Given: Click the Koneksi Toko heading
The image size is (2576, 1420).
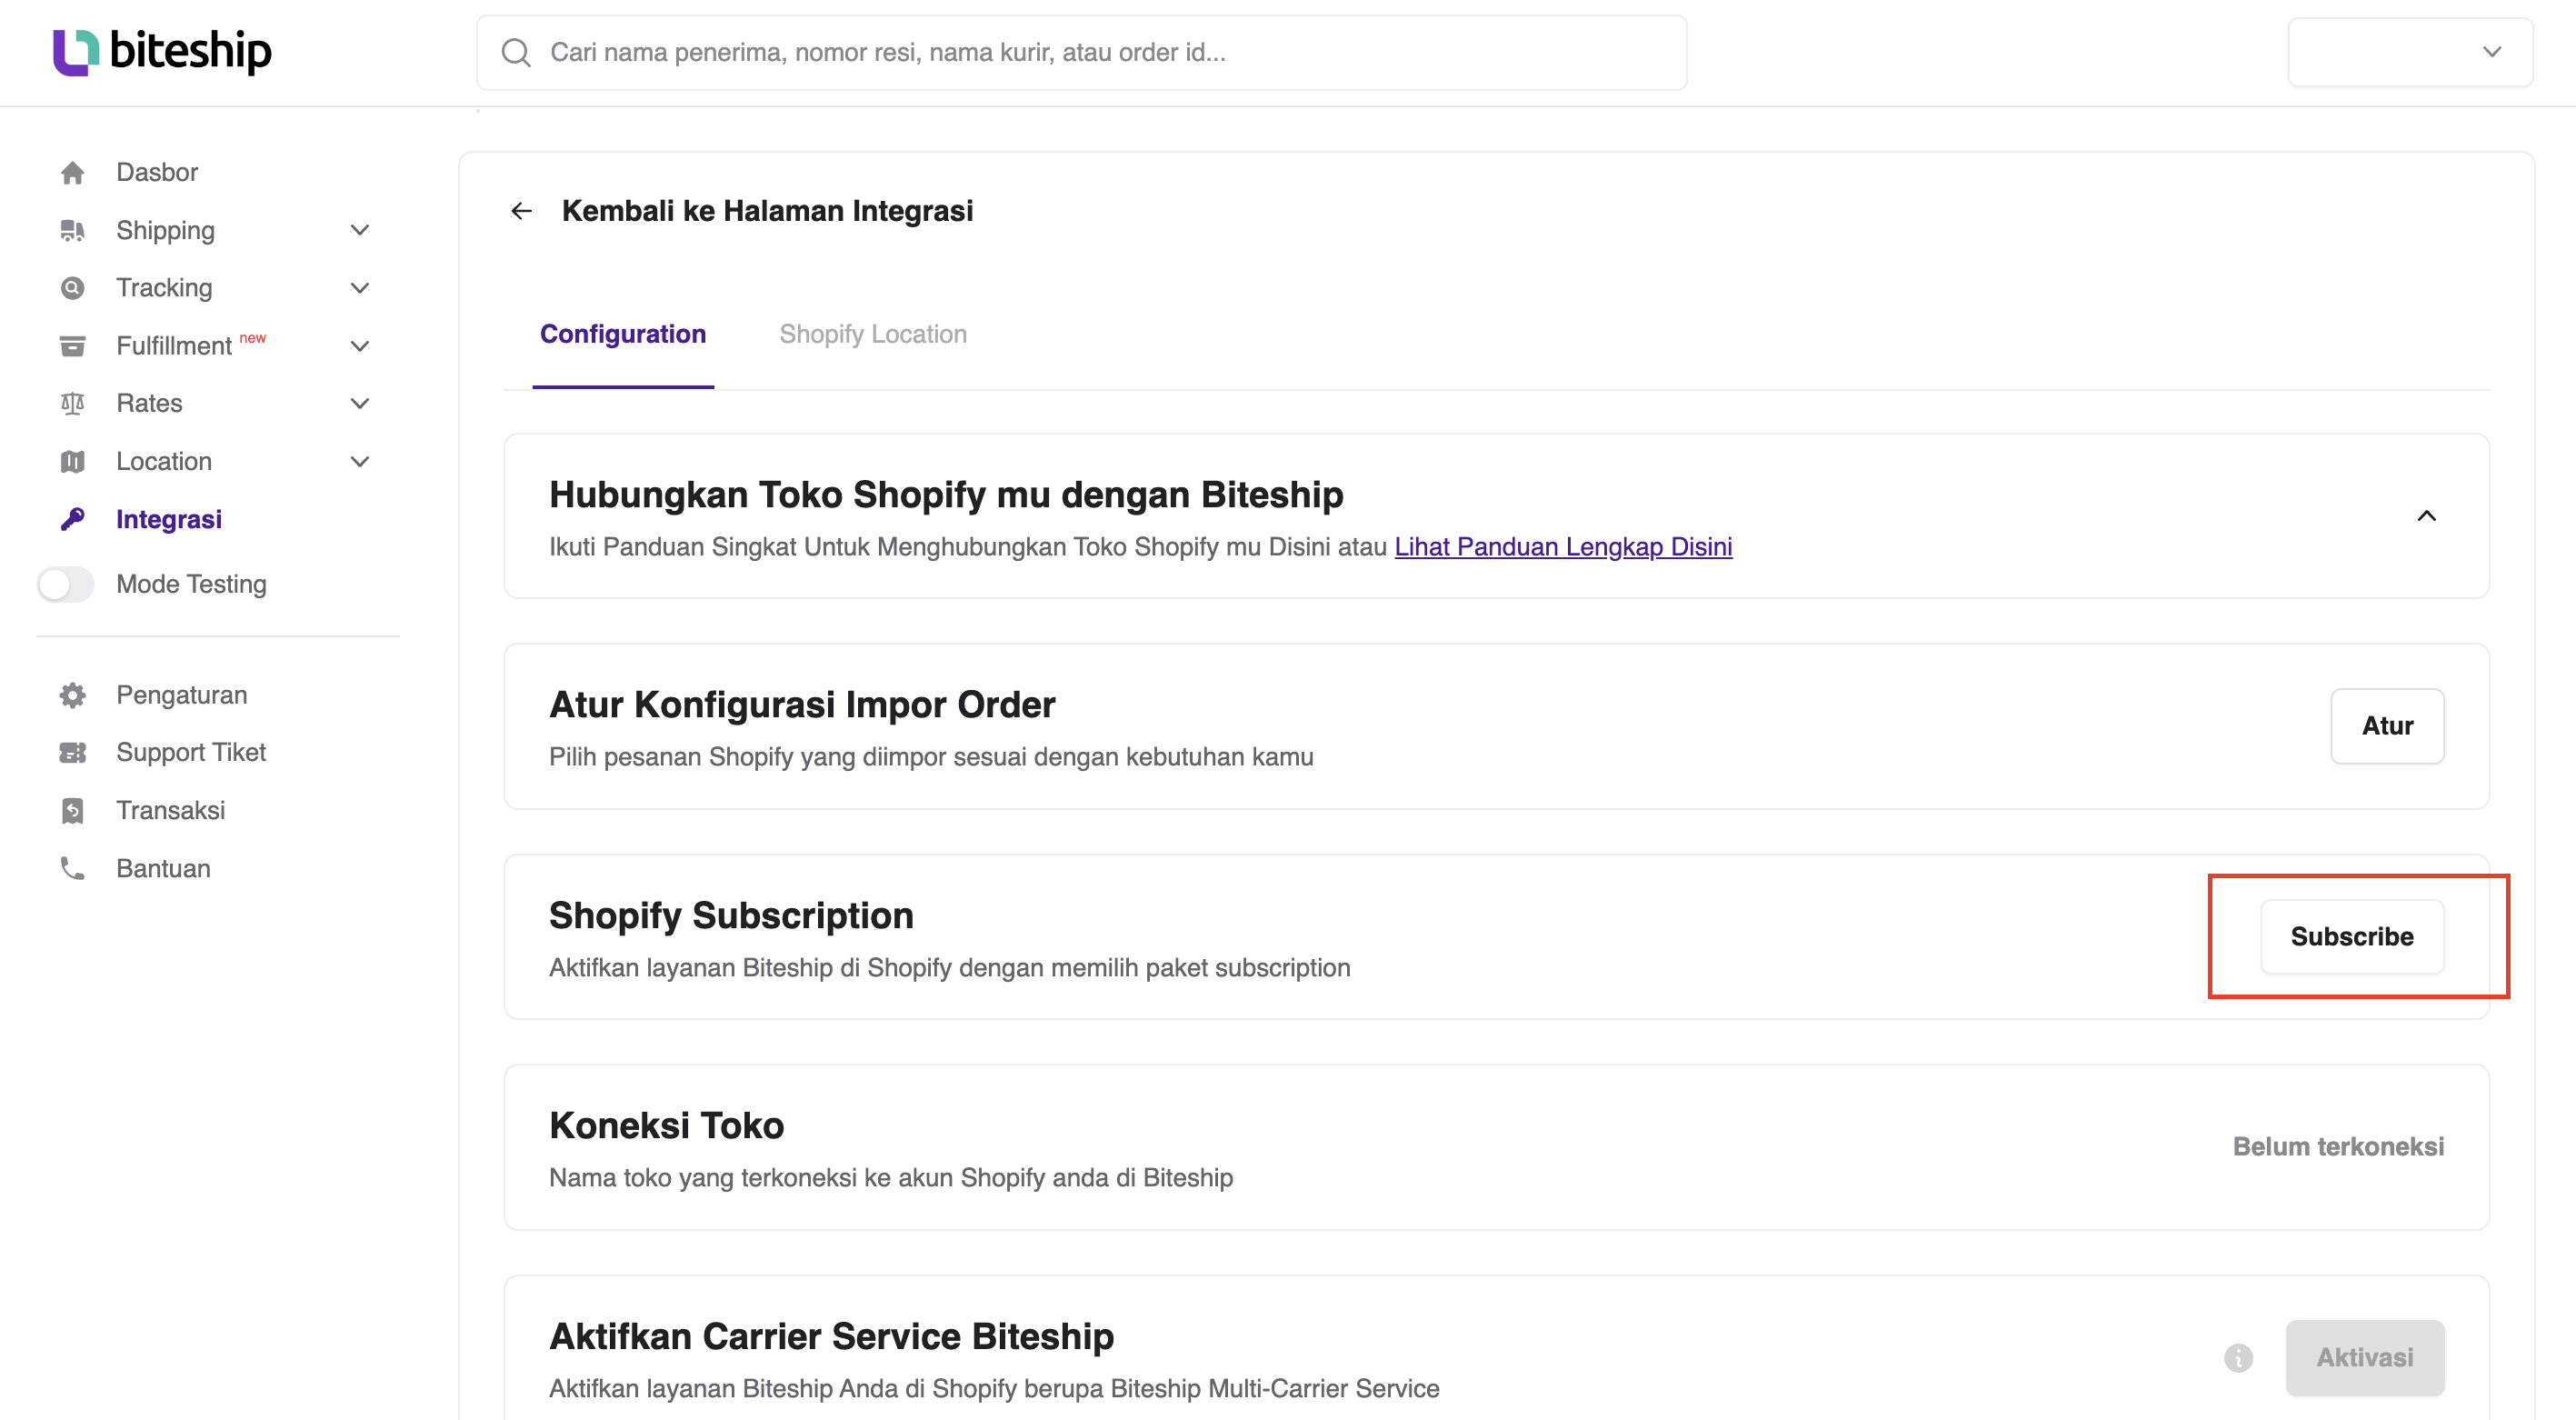Looking at the screenshot, I should tap(666, 1125).
